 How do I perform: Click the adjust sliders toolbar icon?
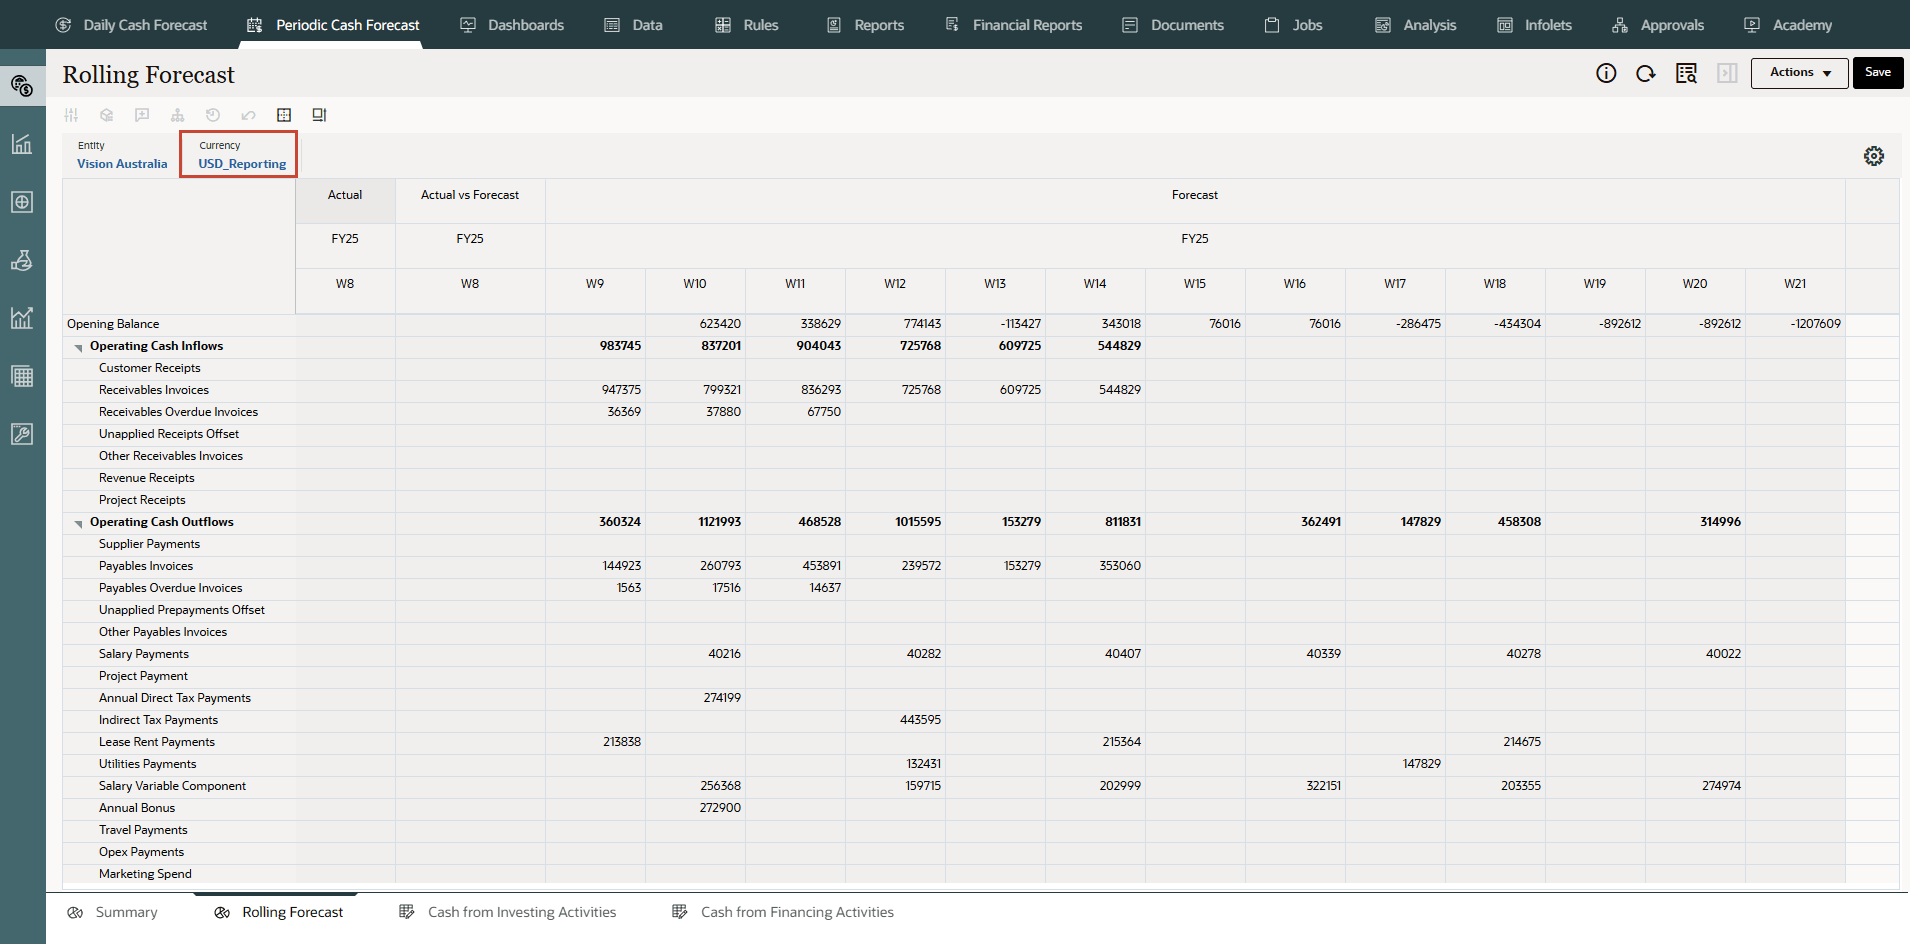tap(71, 115)
